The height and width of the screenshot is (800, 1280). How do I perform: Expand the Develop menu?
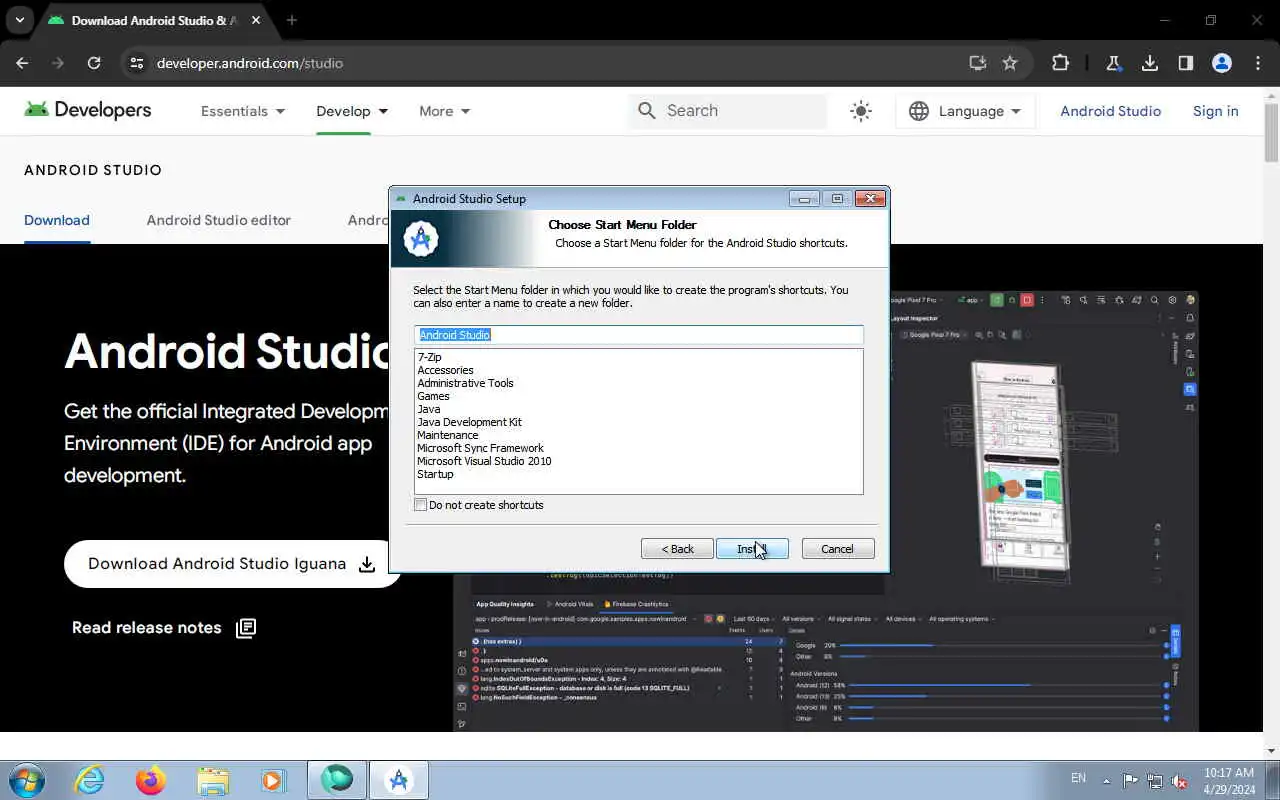point(352,111)
